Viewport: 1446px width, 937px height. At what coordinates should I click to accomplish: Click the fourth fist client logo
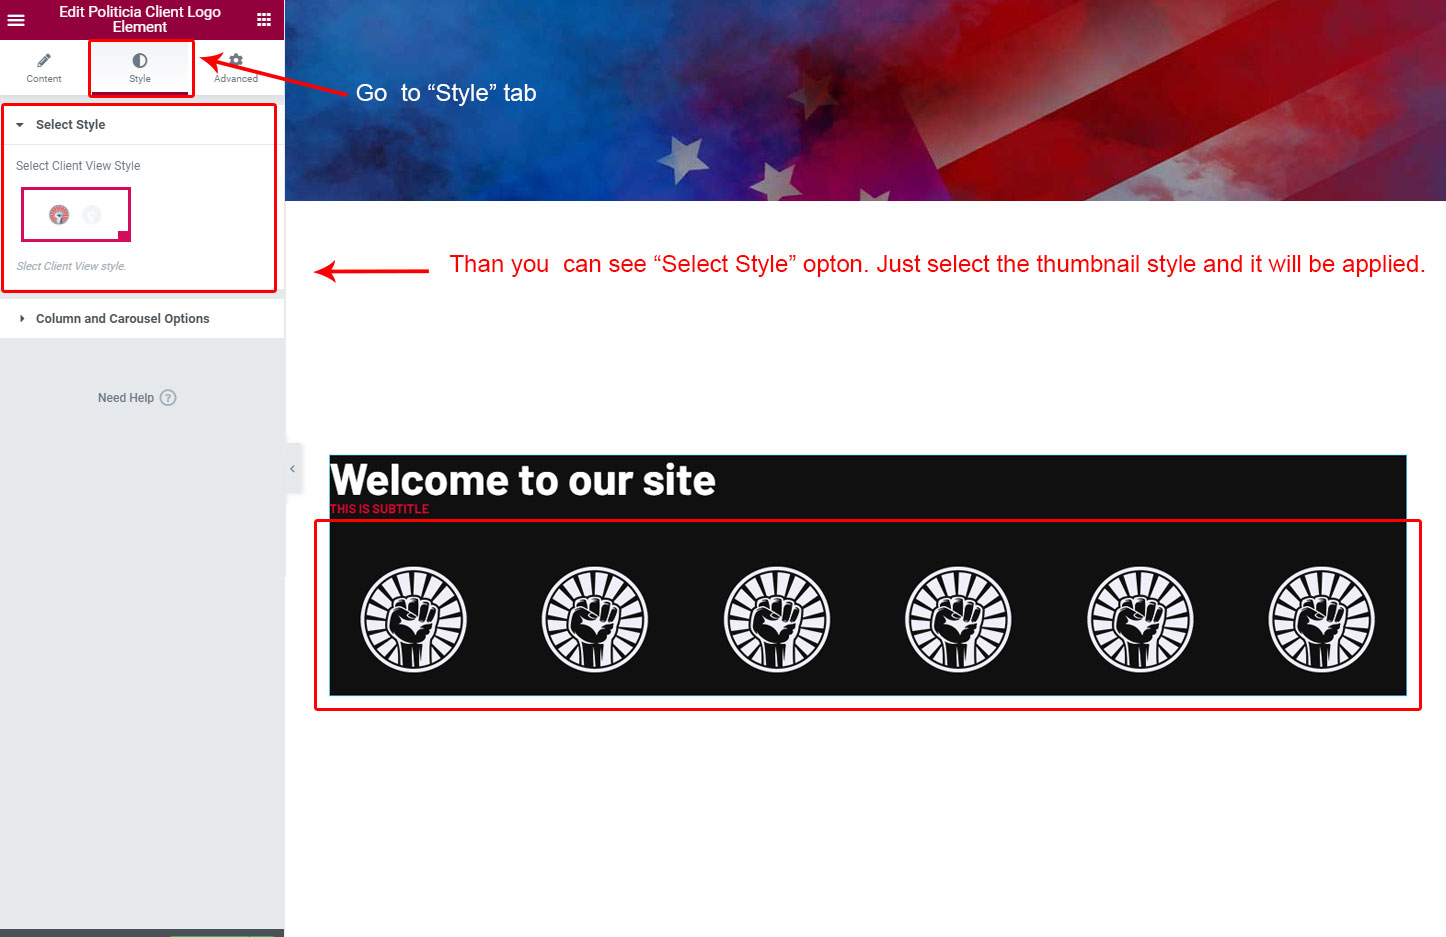pos(958,620)
